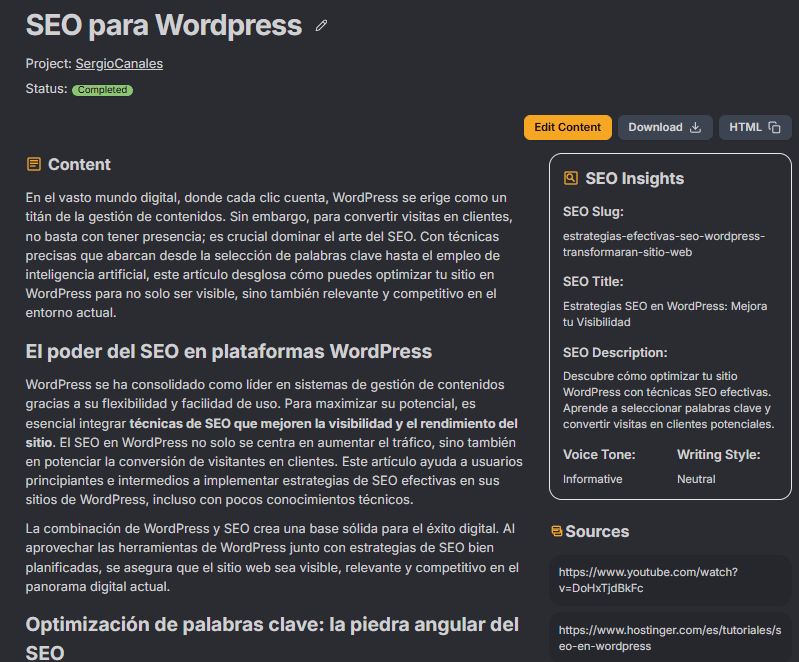Image resolution: width=799 pixels, height=662 pixels.
Task: Click paragraph starting 'La combinación de WordPress y SEO'
Action: pos(272,558)
